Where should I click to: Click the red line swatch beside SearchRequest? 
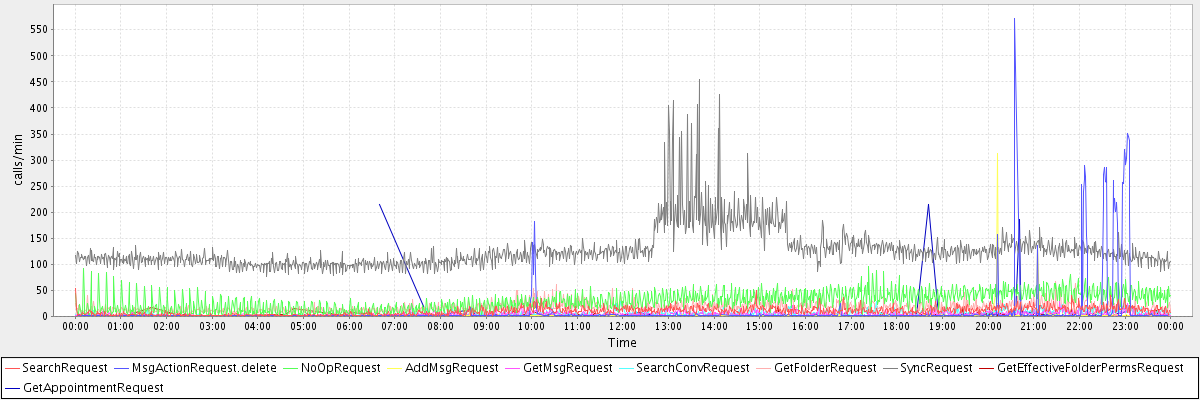[13, 368]
